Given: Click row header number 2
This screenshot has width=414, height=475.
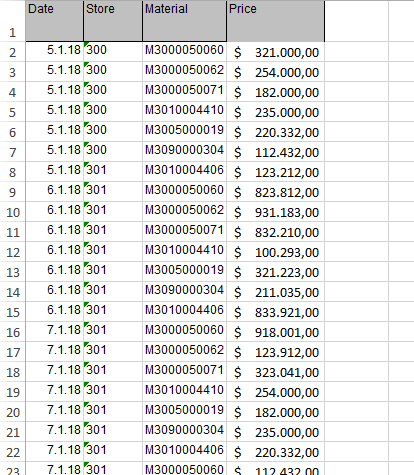Looking at the screenshot, I should (x=13, y=52).
